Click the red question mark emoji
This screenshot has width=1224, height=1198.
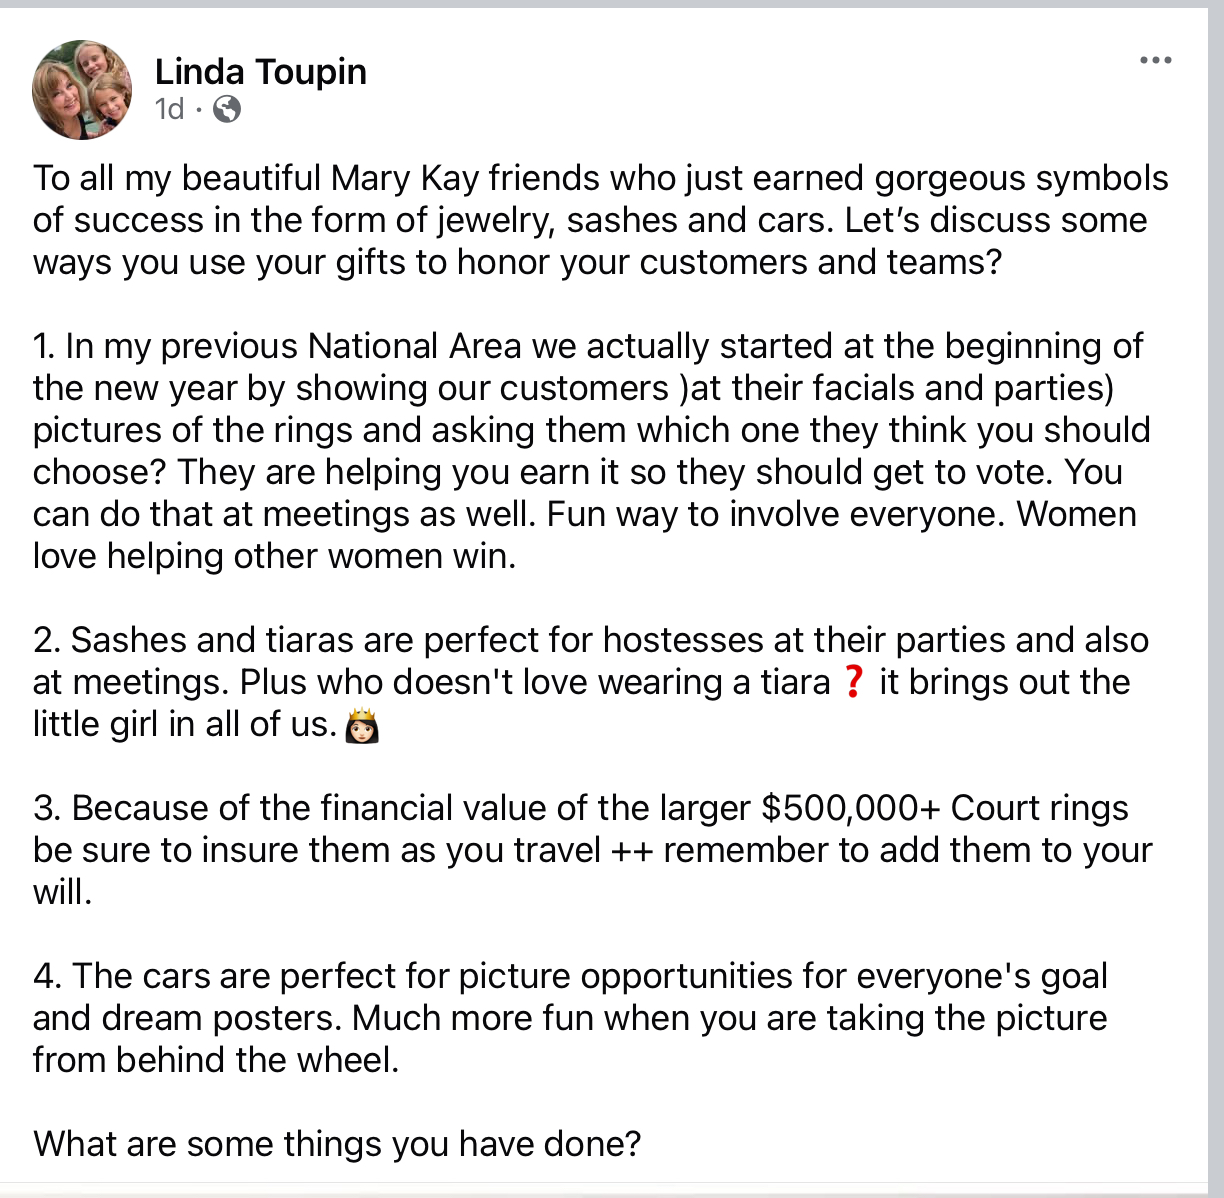coord(853,682)
